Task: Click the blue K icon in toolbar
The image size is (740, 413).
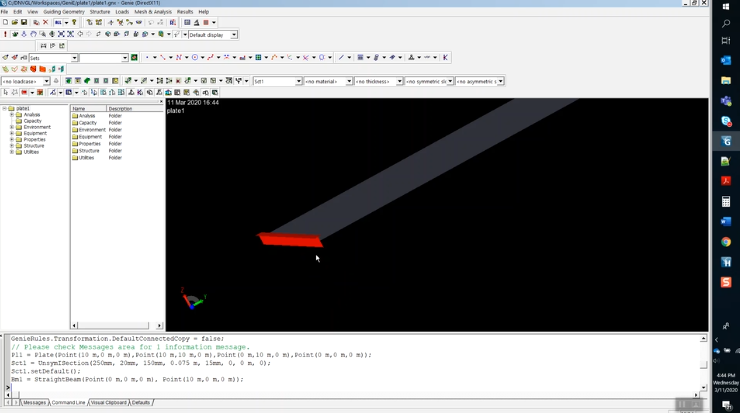Action: 445,58
